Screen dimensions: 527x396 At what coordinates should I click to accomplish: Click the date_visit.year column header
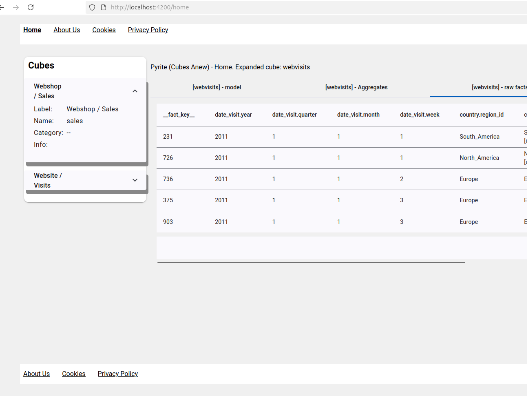[233, 115]
